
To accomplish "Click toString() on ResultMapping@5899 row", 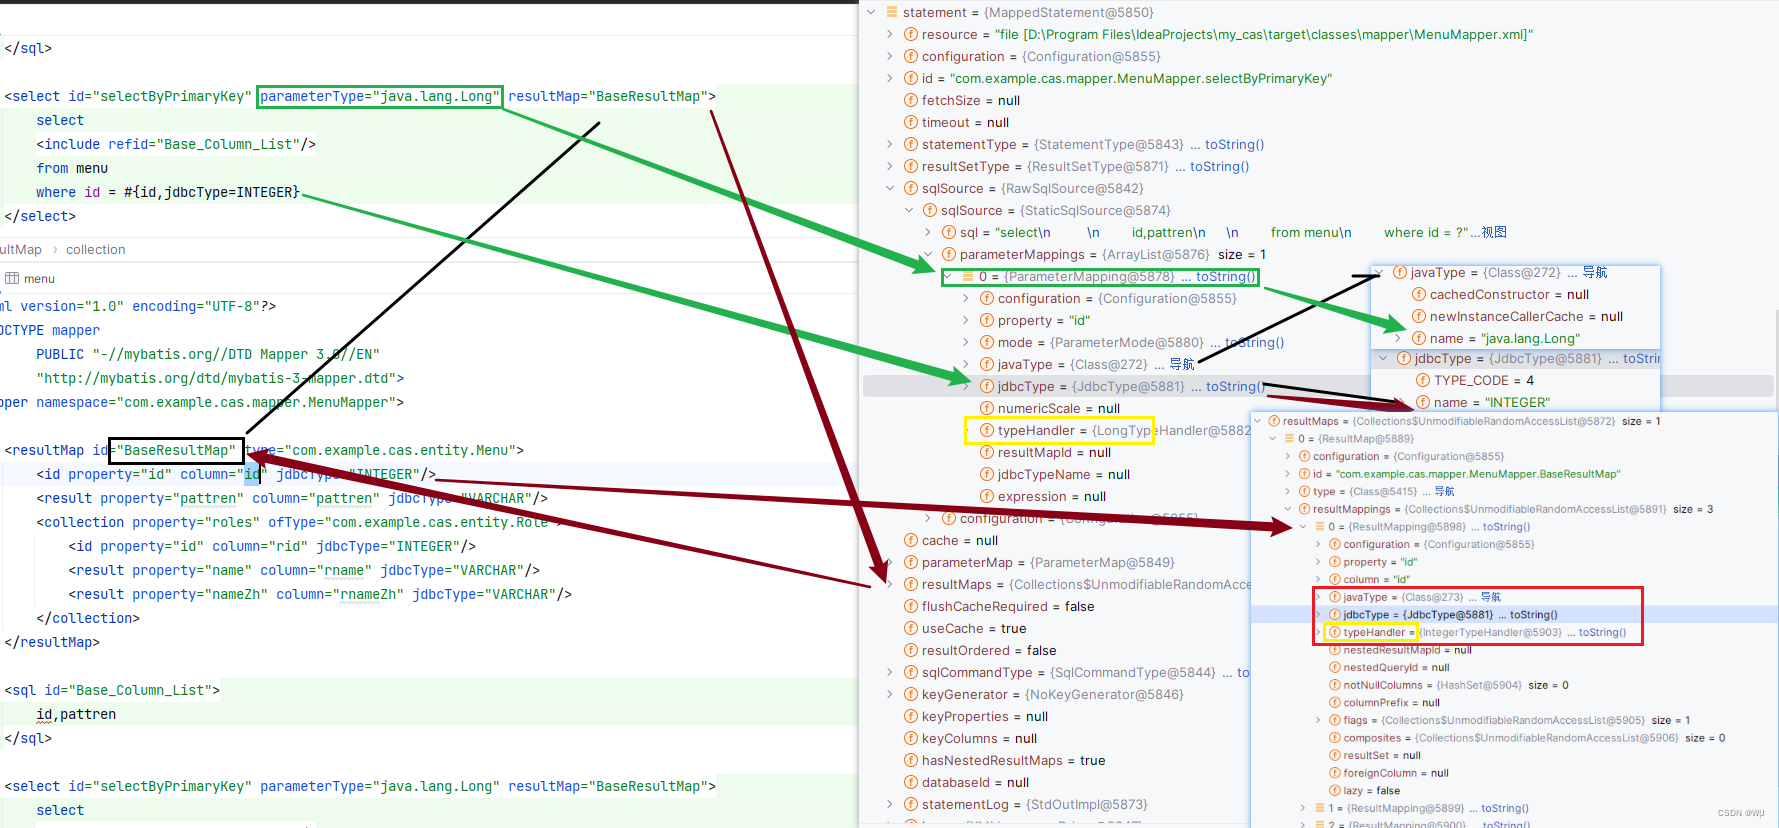I will click(x=1505, y=808).
